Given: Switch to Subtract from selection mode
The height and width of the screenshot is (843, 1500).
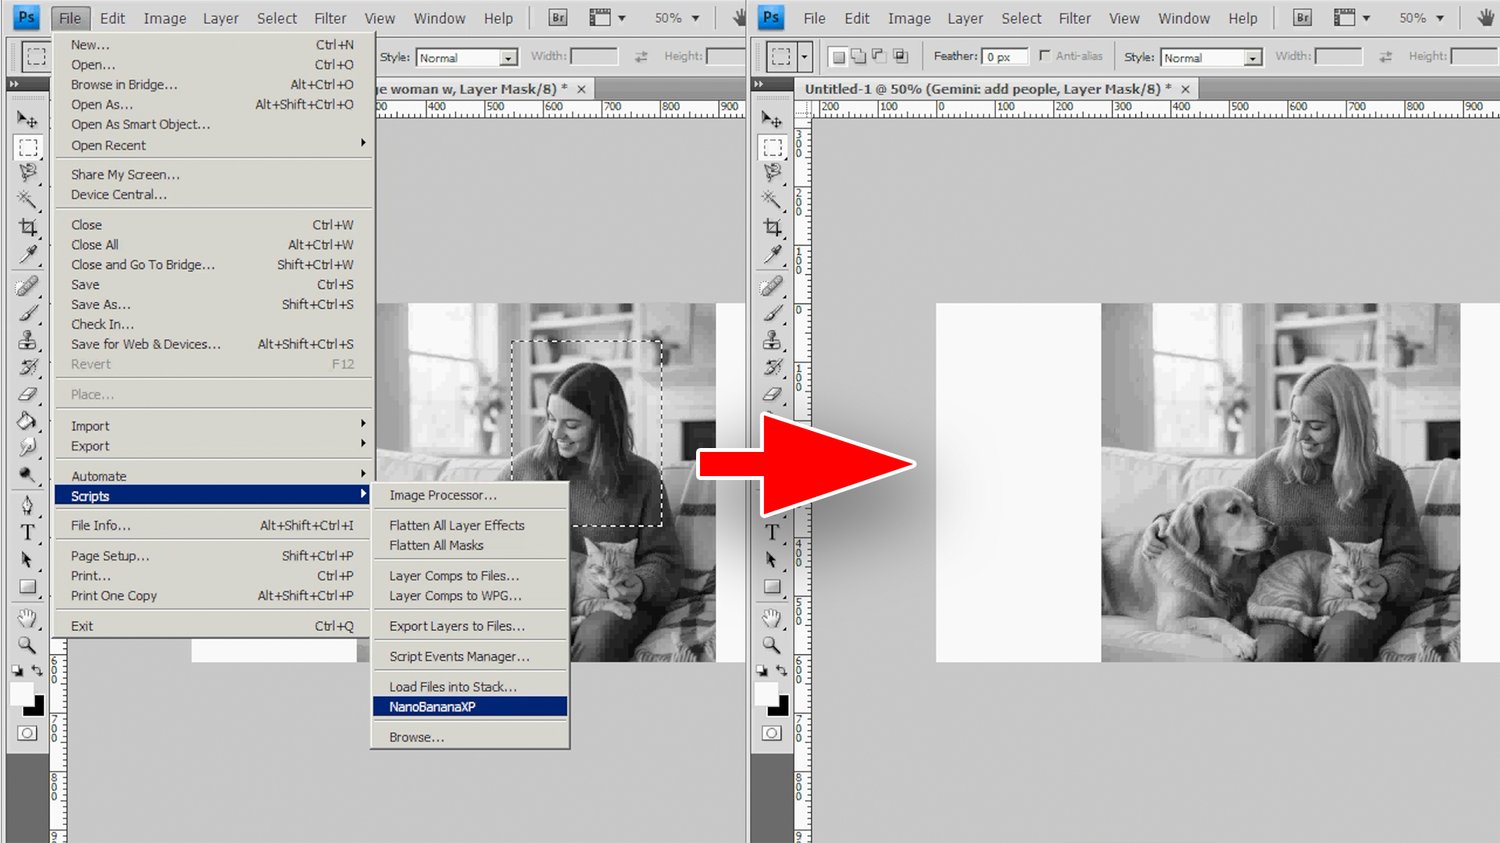Looking at the screenshot, I should coord(878,57).
